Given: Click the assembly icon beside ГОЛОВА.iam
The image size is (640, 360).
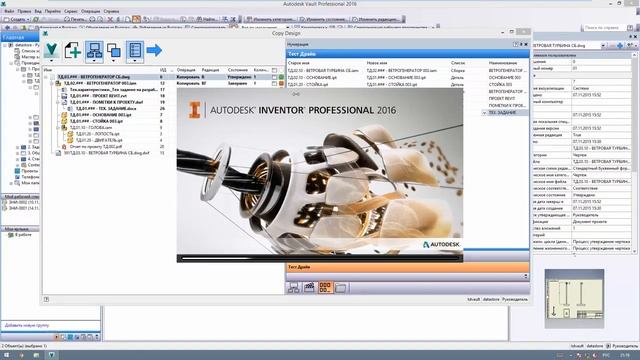Looking at the screenshot, I should (64, 127).
